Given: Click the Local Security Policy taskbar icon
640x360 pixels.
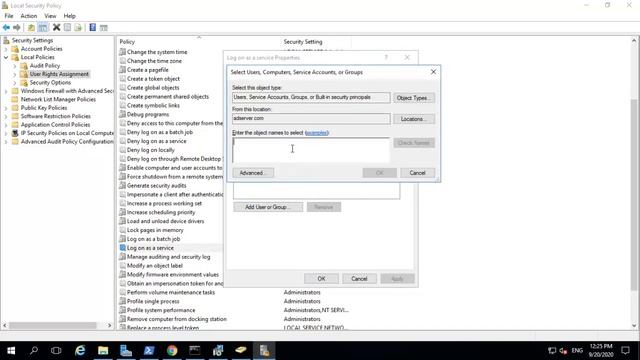Looking at the screenshot, I should (x=264, y=350).
